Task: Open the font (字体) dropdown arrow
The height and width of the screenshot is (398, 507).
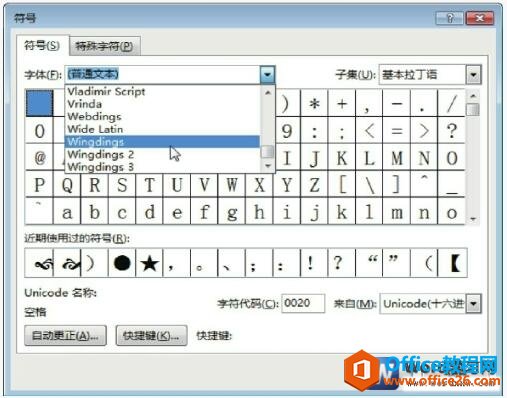Action: click(x=267, y=74)
